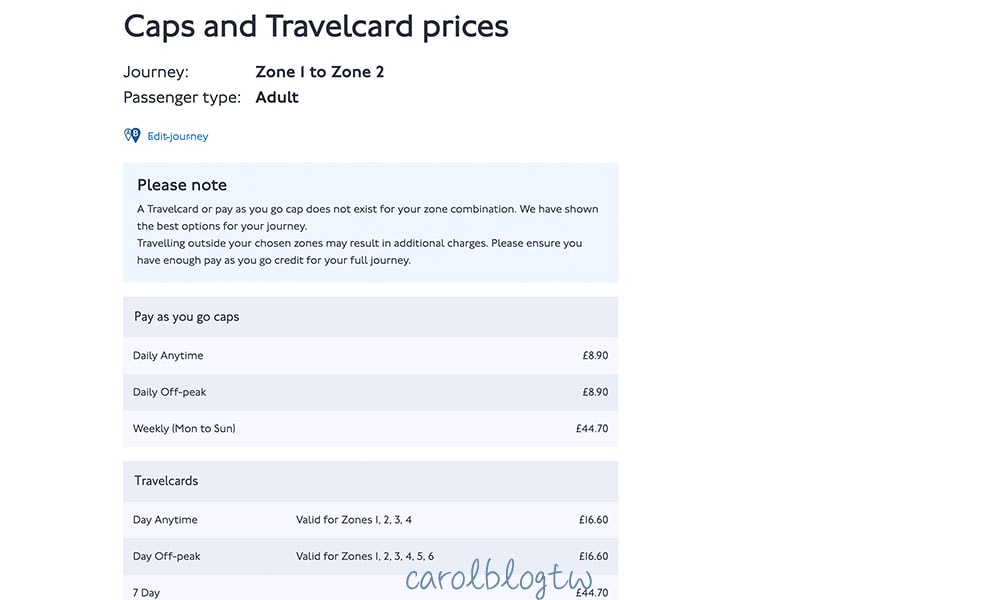The width and height of the screenshot is (1000, 600).
Task: Select the Day Off-peak travelcard row
Action: [371, 556]
